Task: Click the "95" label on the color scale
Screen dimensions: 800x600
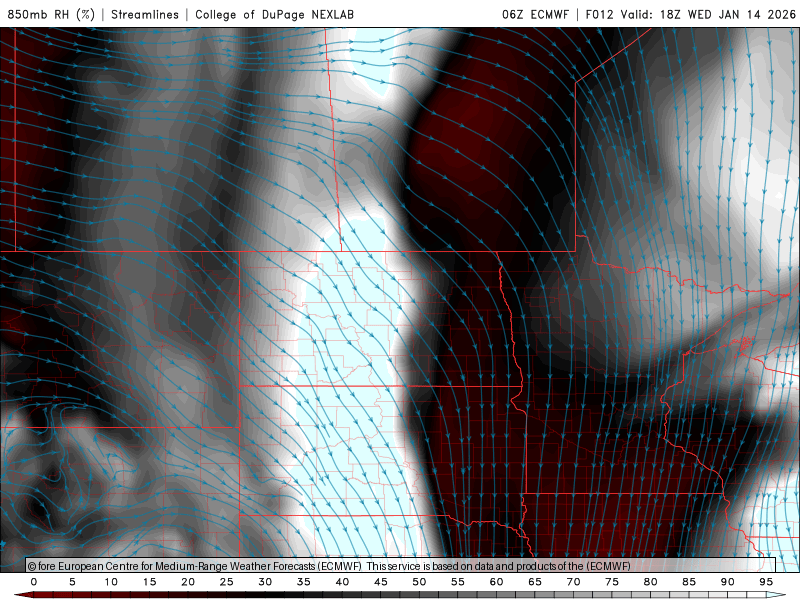Action: click(x=766, y=582)
